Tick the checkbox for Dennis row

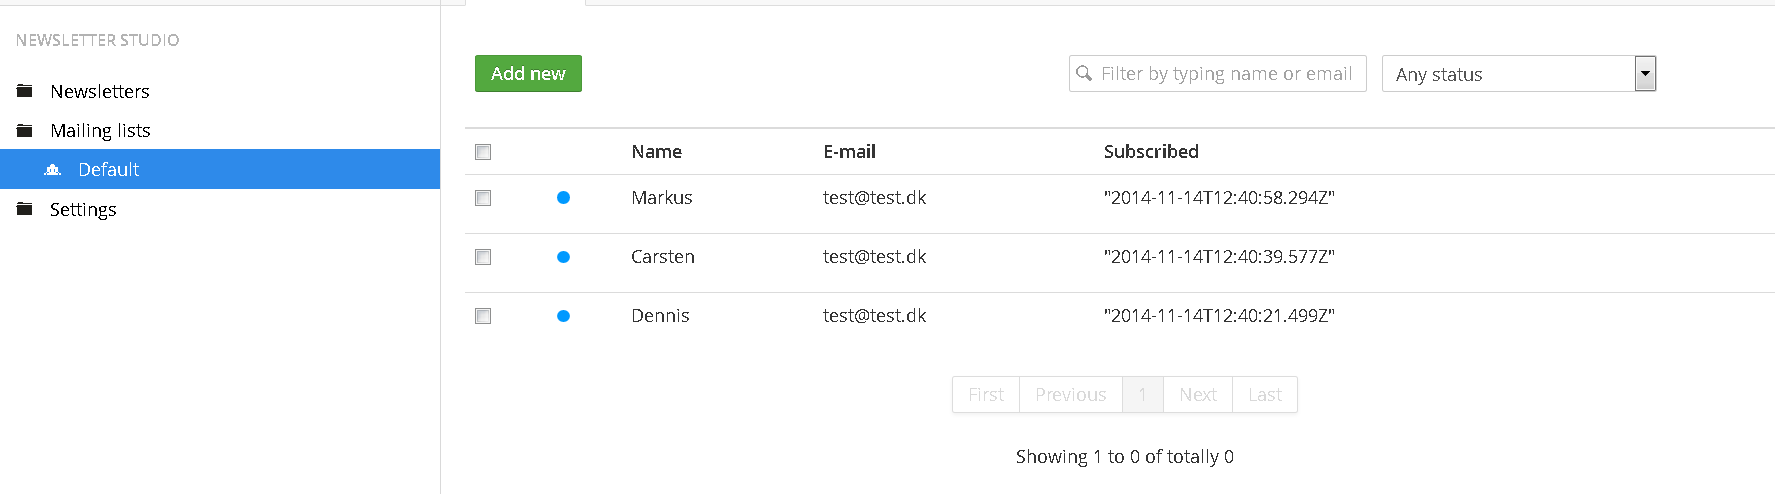click(x=483, y=316)
